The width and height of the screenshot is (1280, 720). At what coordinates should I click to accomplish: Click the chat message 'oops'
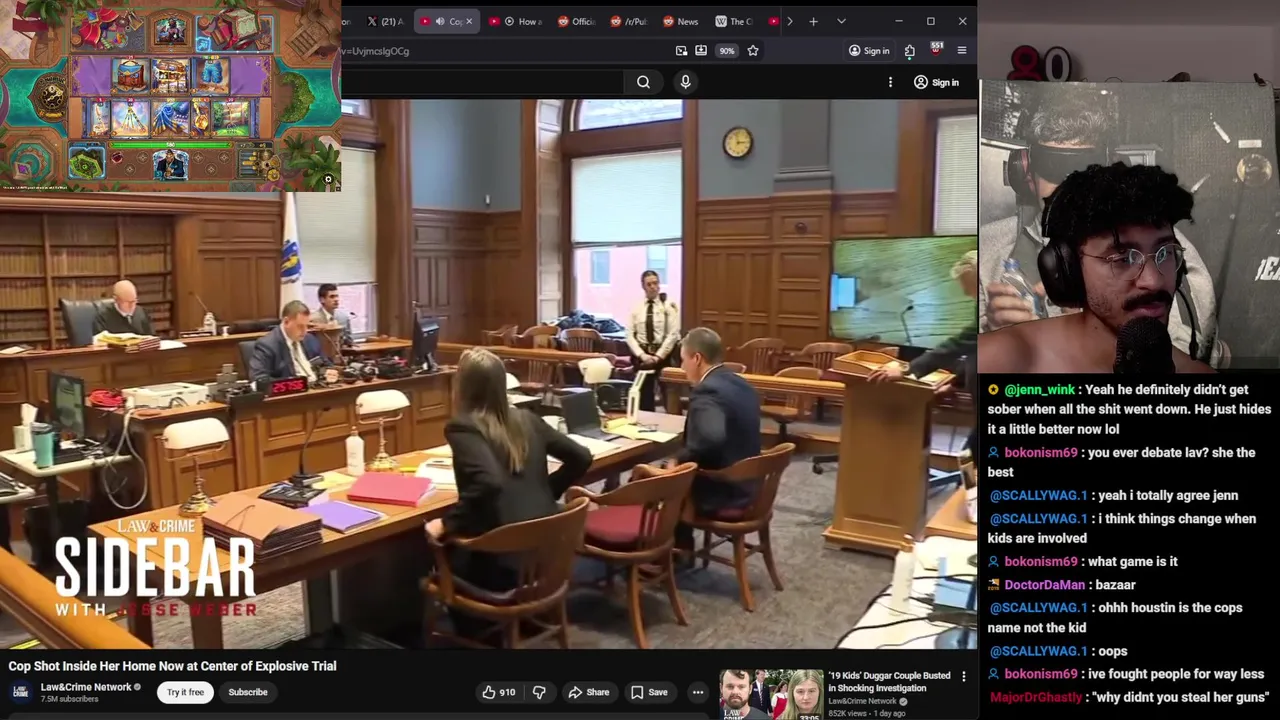pyautogui.click(x=1113, y=651)
